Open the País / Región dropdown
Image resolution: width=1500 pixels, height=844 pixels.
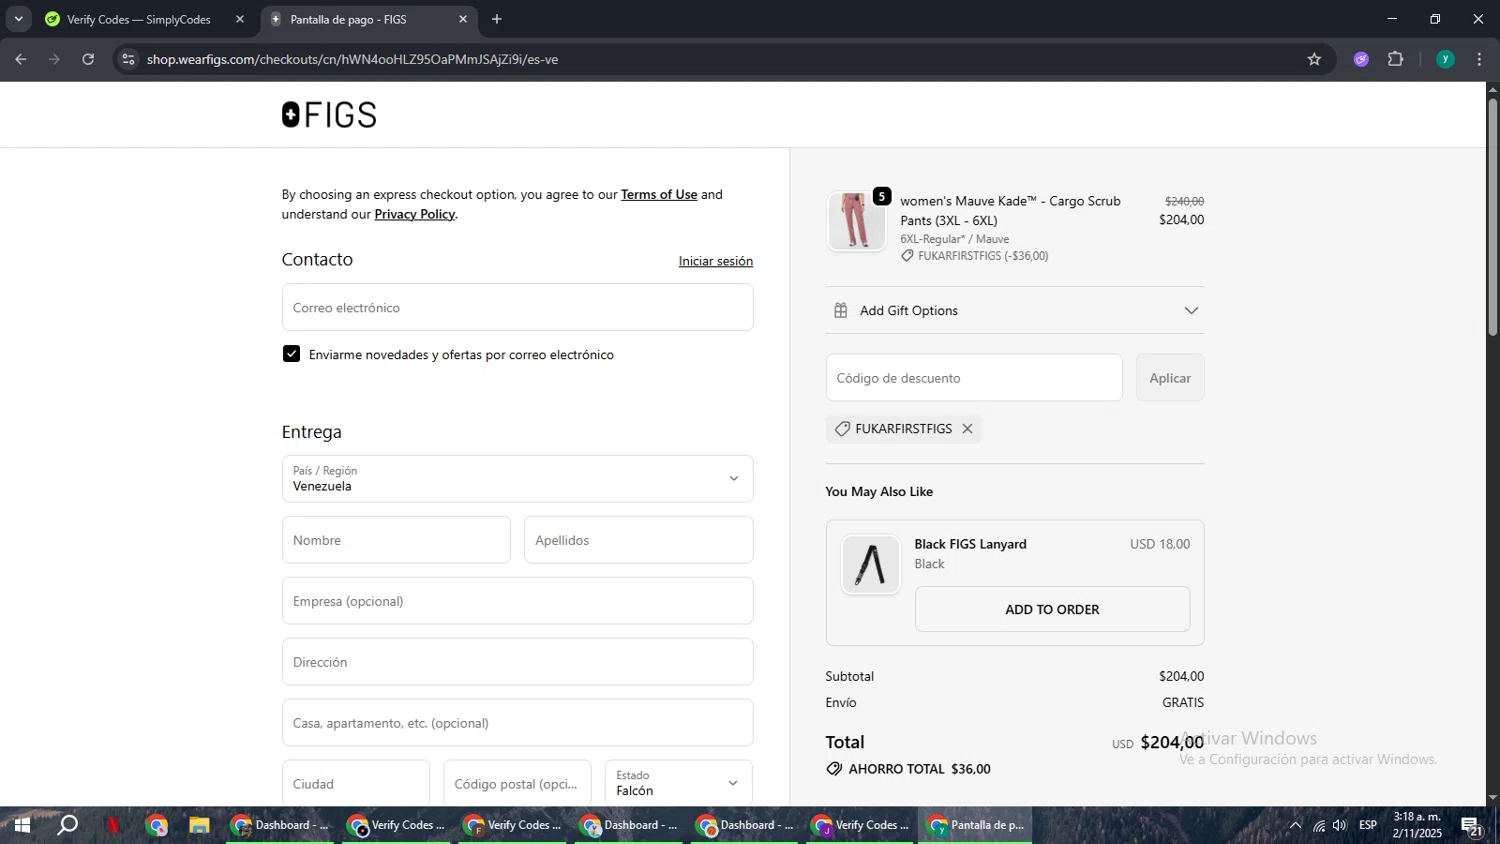click(x=517, y=479)
